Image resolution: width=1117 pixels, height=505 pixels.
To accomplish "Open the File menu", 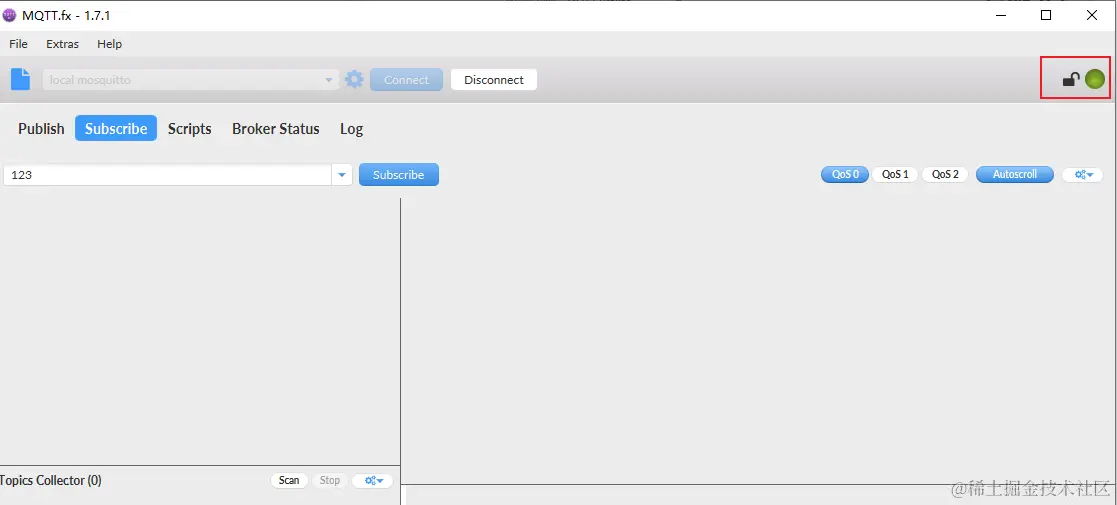I will 19,44.
